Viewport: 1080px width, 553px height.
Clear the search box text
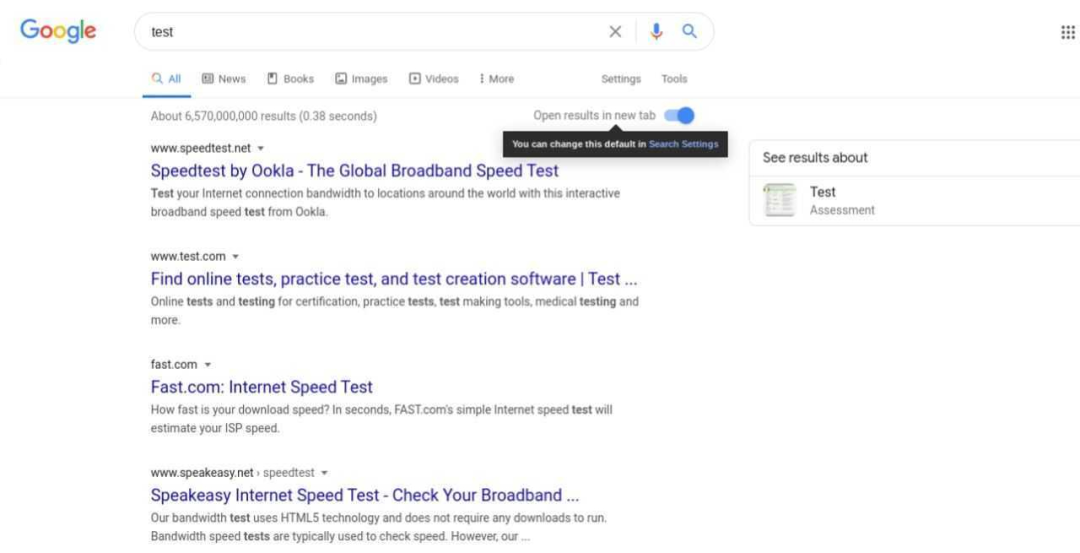pos(615,32)
